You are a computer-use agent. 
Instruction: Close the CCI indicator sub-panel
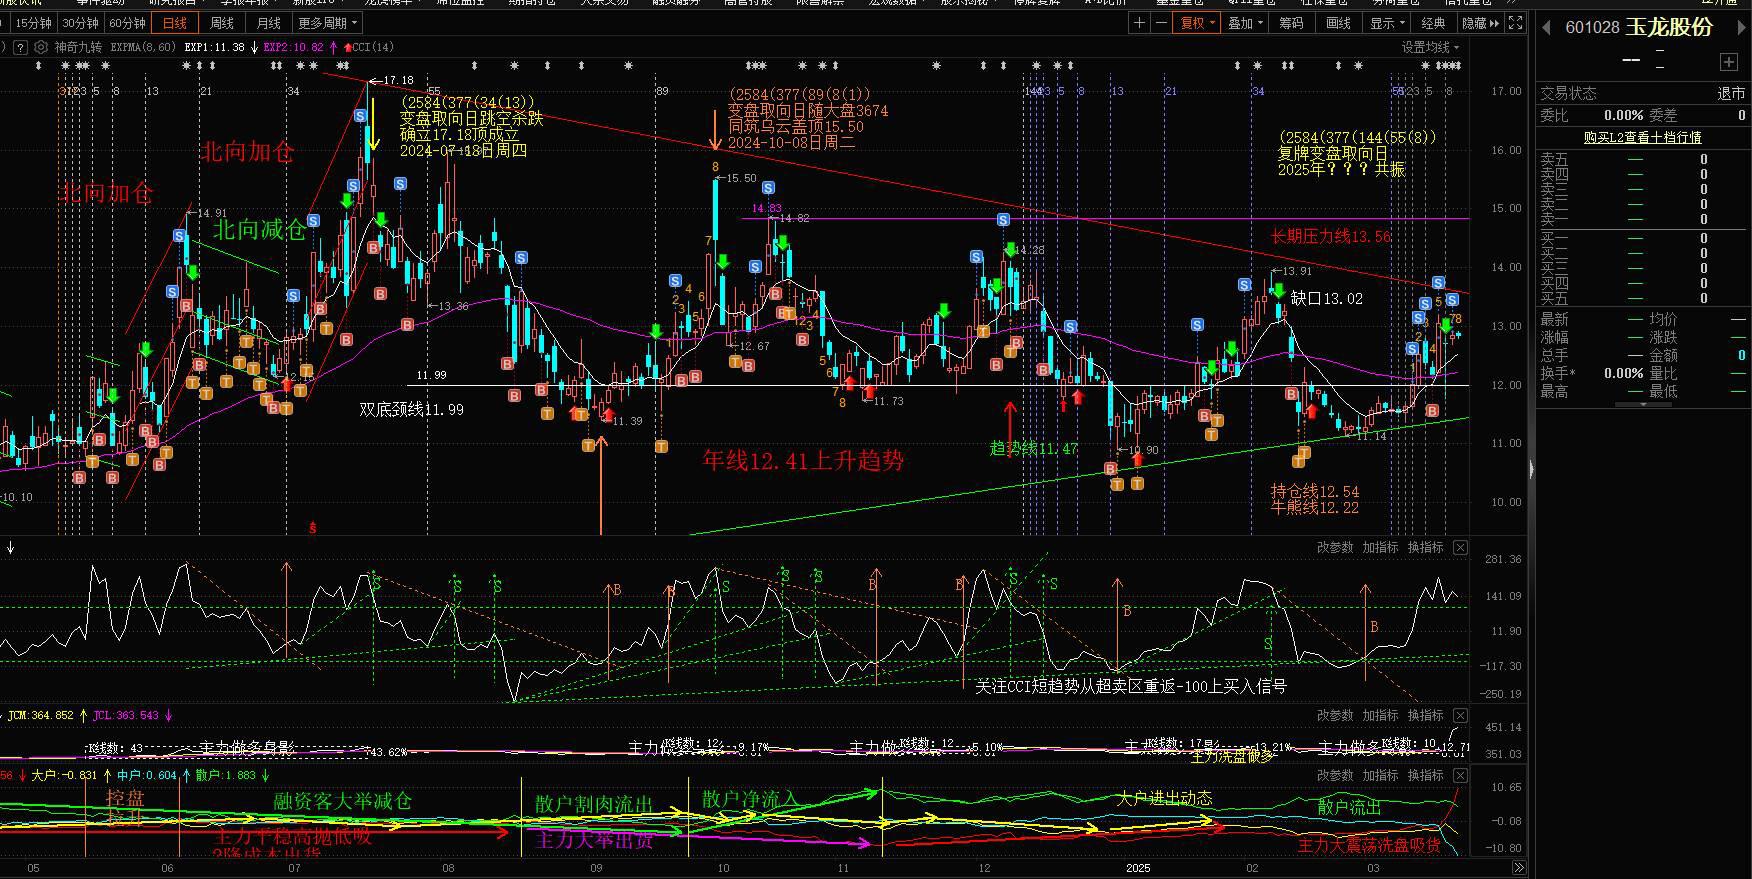coord(1460,547)
